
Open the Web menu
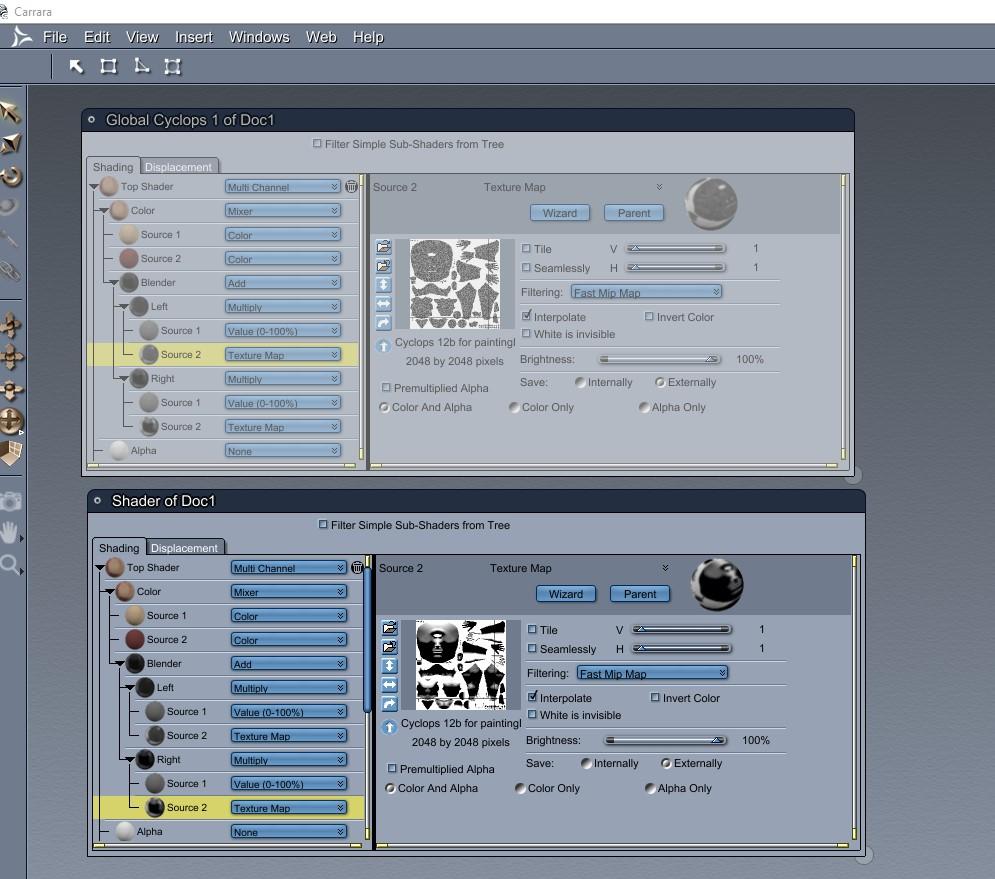click(x=321, y=37)
